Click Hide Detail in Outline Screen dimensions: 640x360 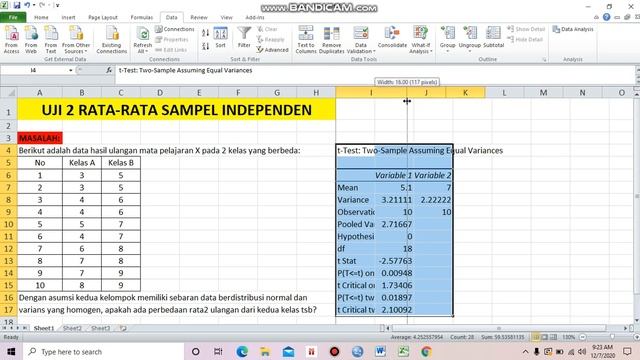coord(525,40)
